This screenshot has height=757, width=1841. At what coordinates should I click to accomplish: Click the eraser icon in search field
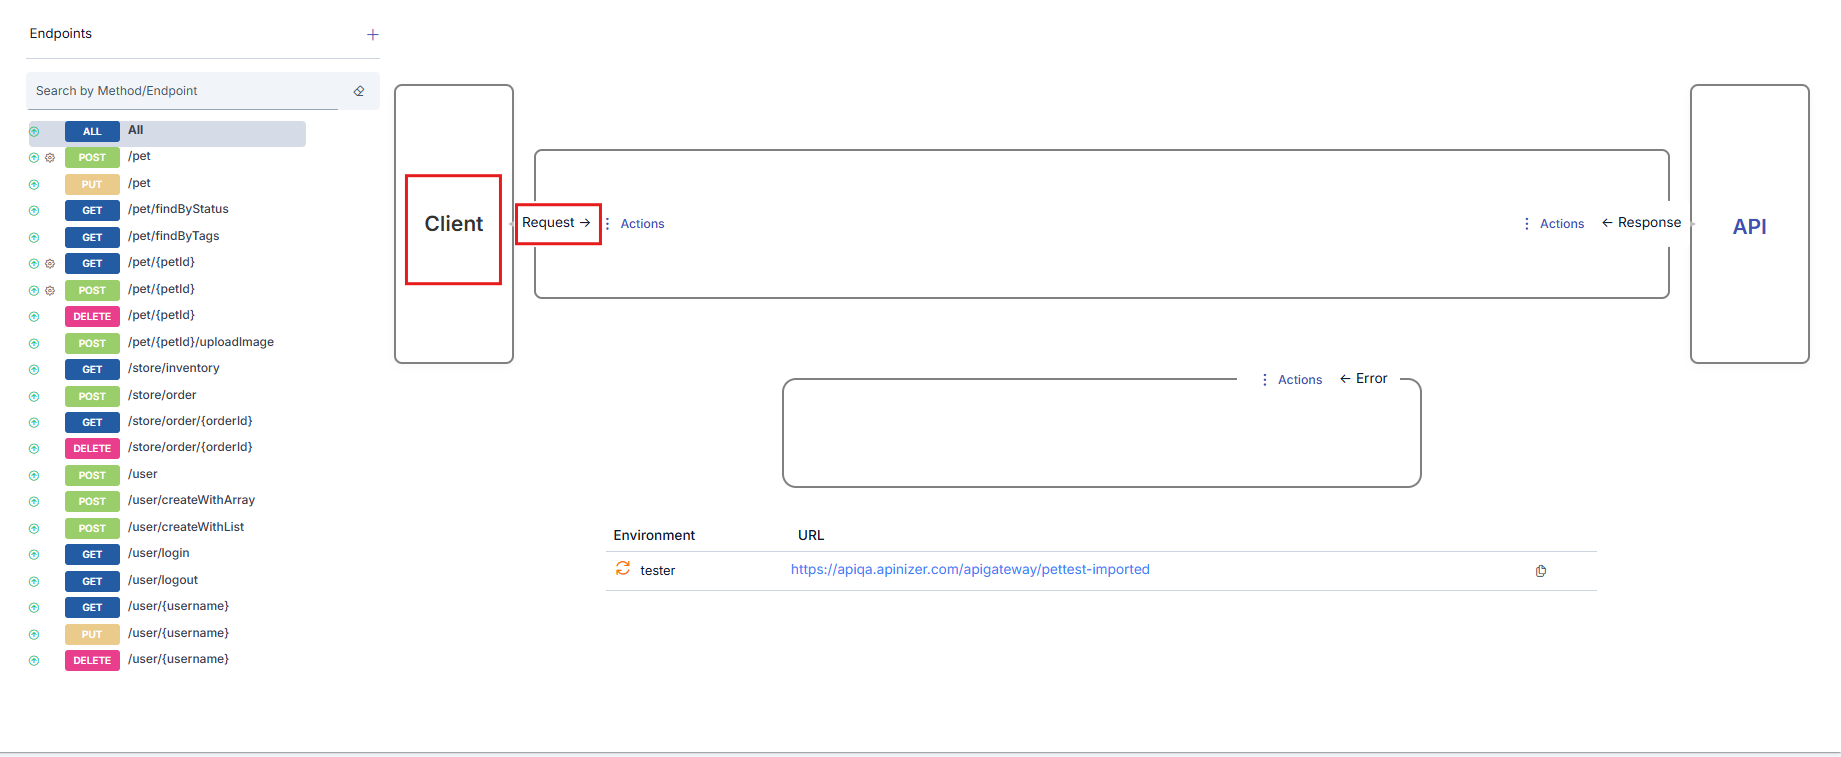(x=359, y=91)
